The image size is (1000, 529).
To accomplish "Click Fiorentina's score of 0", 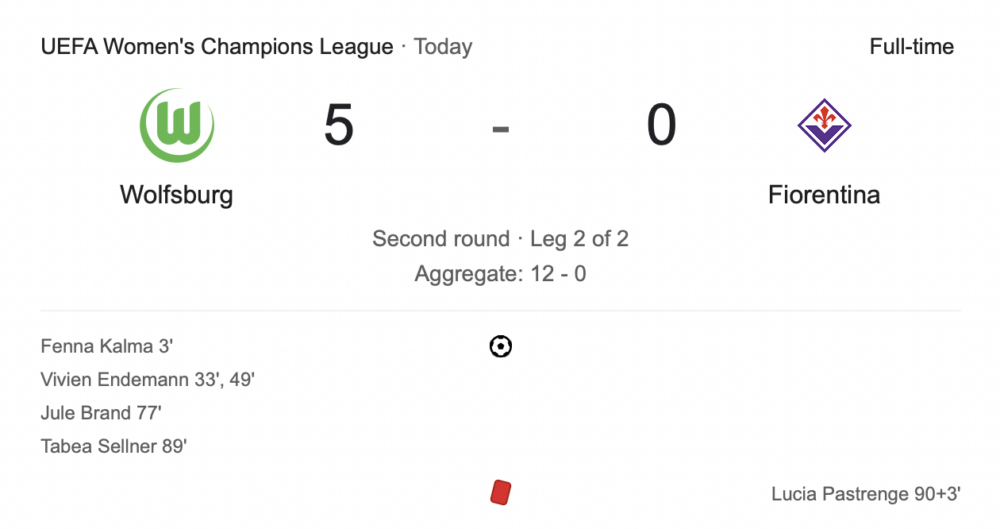I will coord(661,127).
